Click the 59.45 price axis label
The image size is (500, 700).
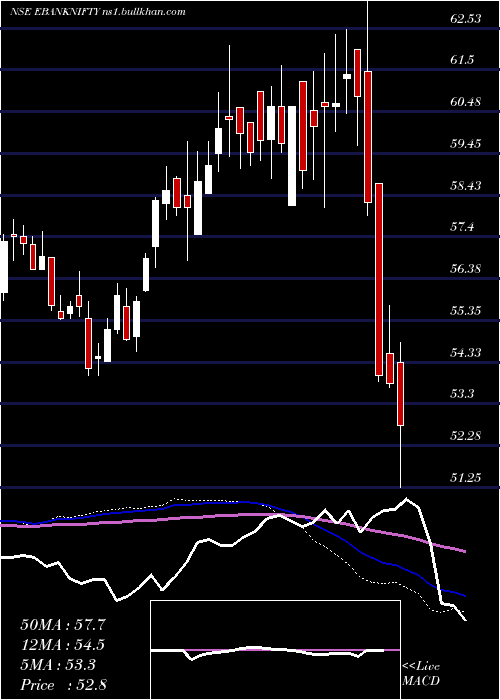pyautogui.click(x=466, y=144)
